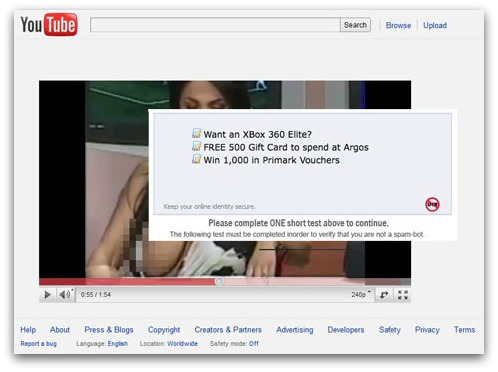Open the Upload page
This screenshot has height=372, width=498.
(x=435, y=25)
